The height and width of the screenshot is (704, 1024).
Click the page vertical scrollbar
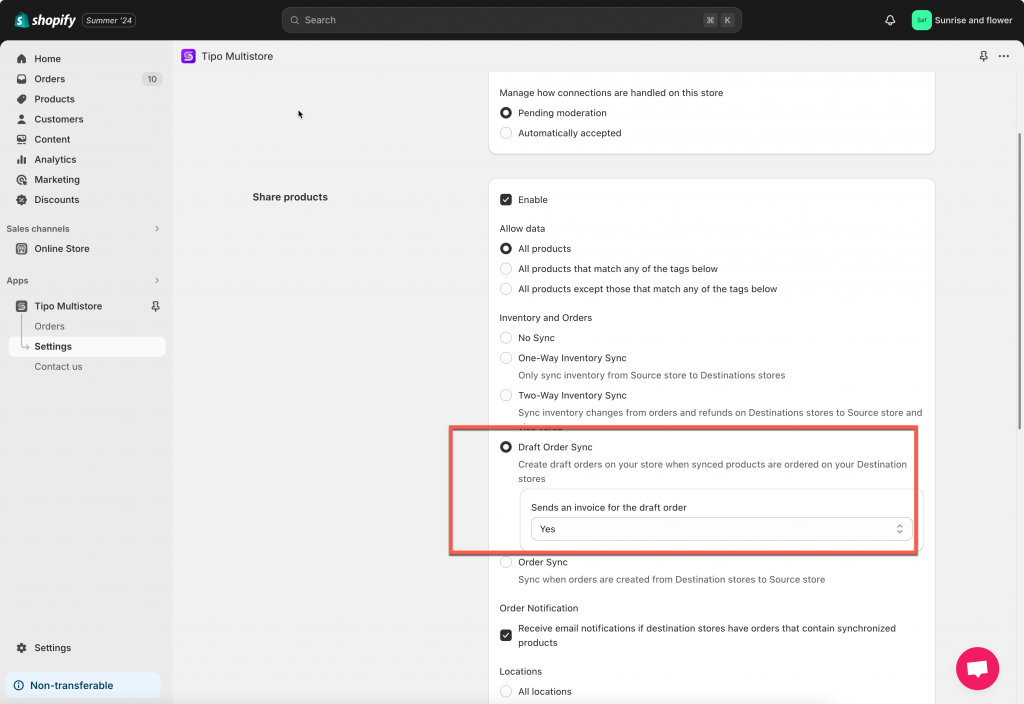point(1019,280)
